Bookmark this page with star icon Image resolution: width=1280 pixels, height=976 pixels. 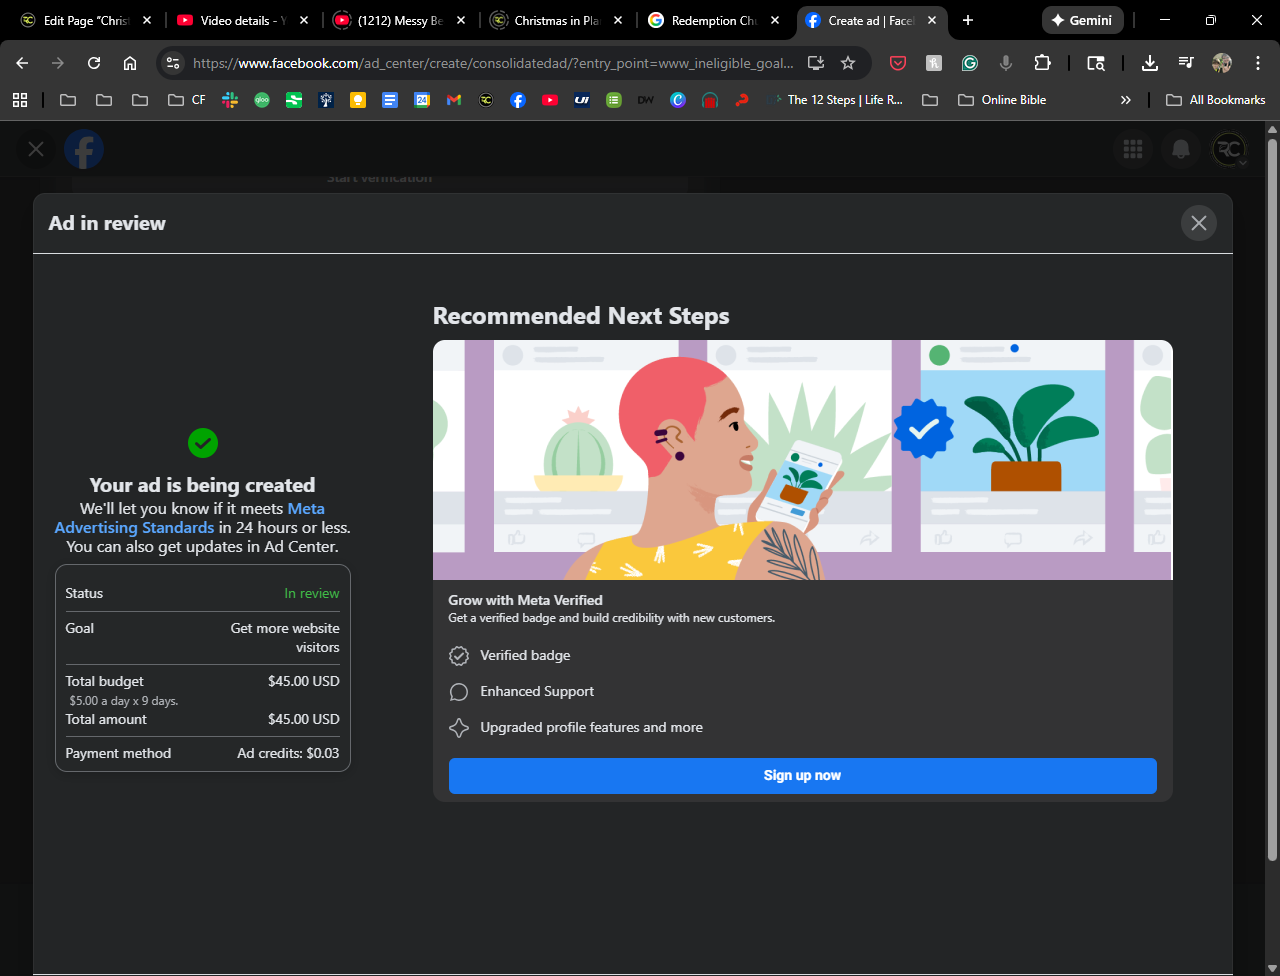click(x=848, y=63)
